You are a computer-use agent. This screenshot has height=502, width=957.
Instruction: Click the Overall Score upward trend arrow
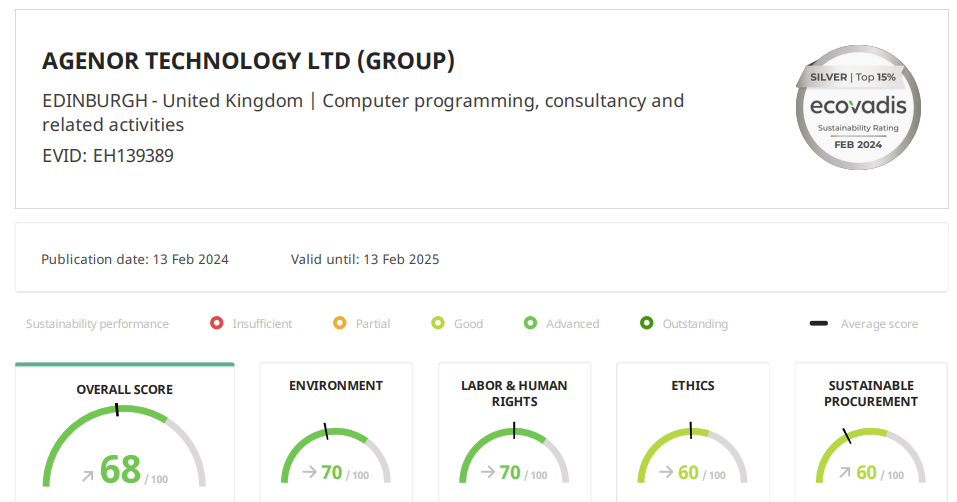coord(88,474)
